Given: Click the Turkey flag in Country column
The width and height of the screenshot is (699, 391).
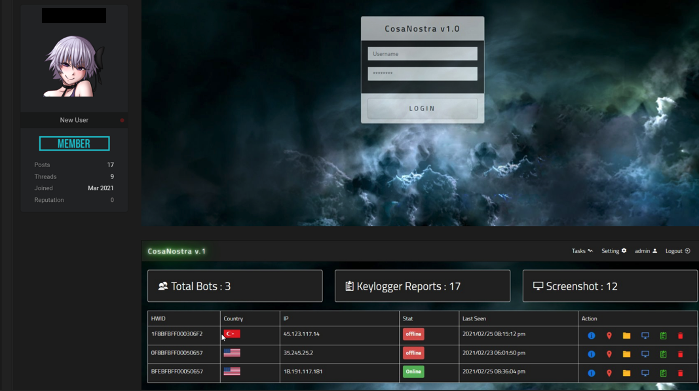Looking at the screenshot, I should 232,333.
